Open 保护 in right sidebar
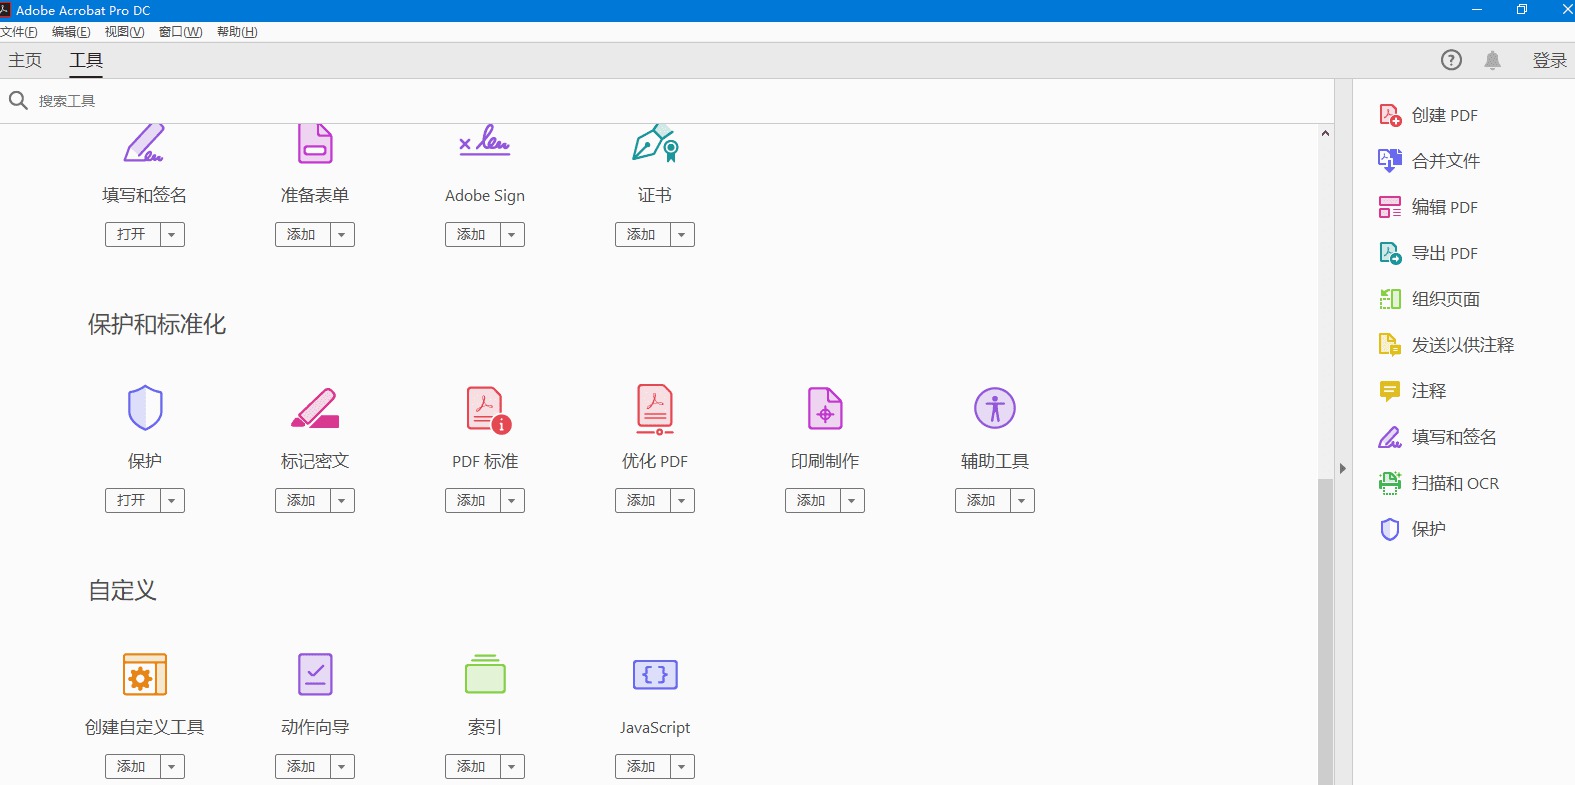 click(x=1412, y=529)
